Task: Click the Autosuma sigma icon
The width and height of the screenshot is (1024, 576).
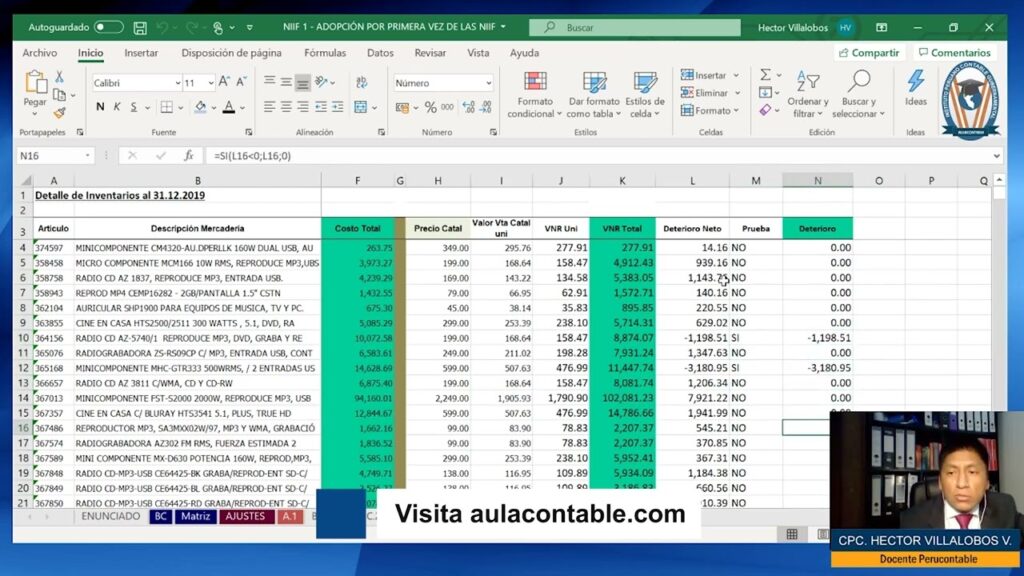Action: click(765, 75)
